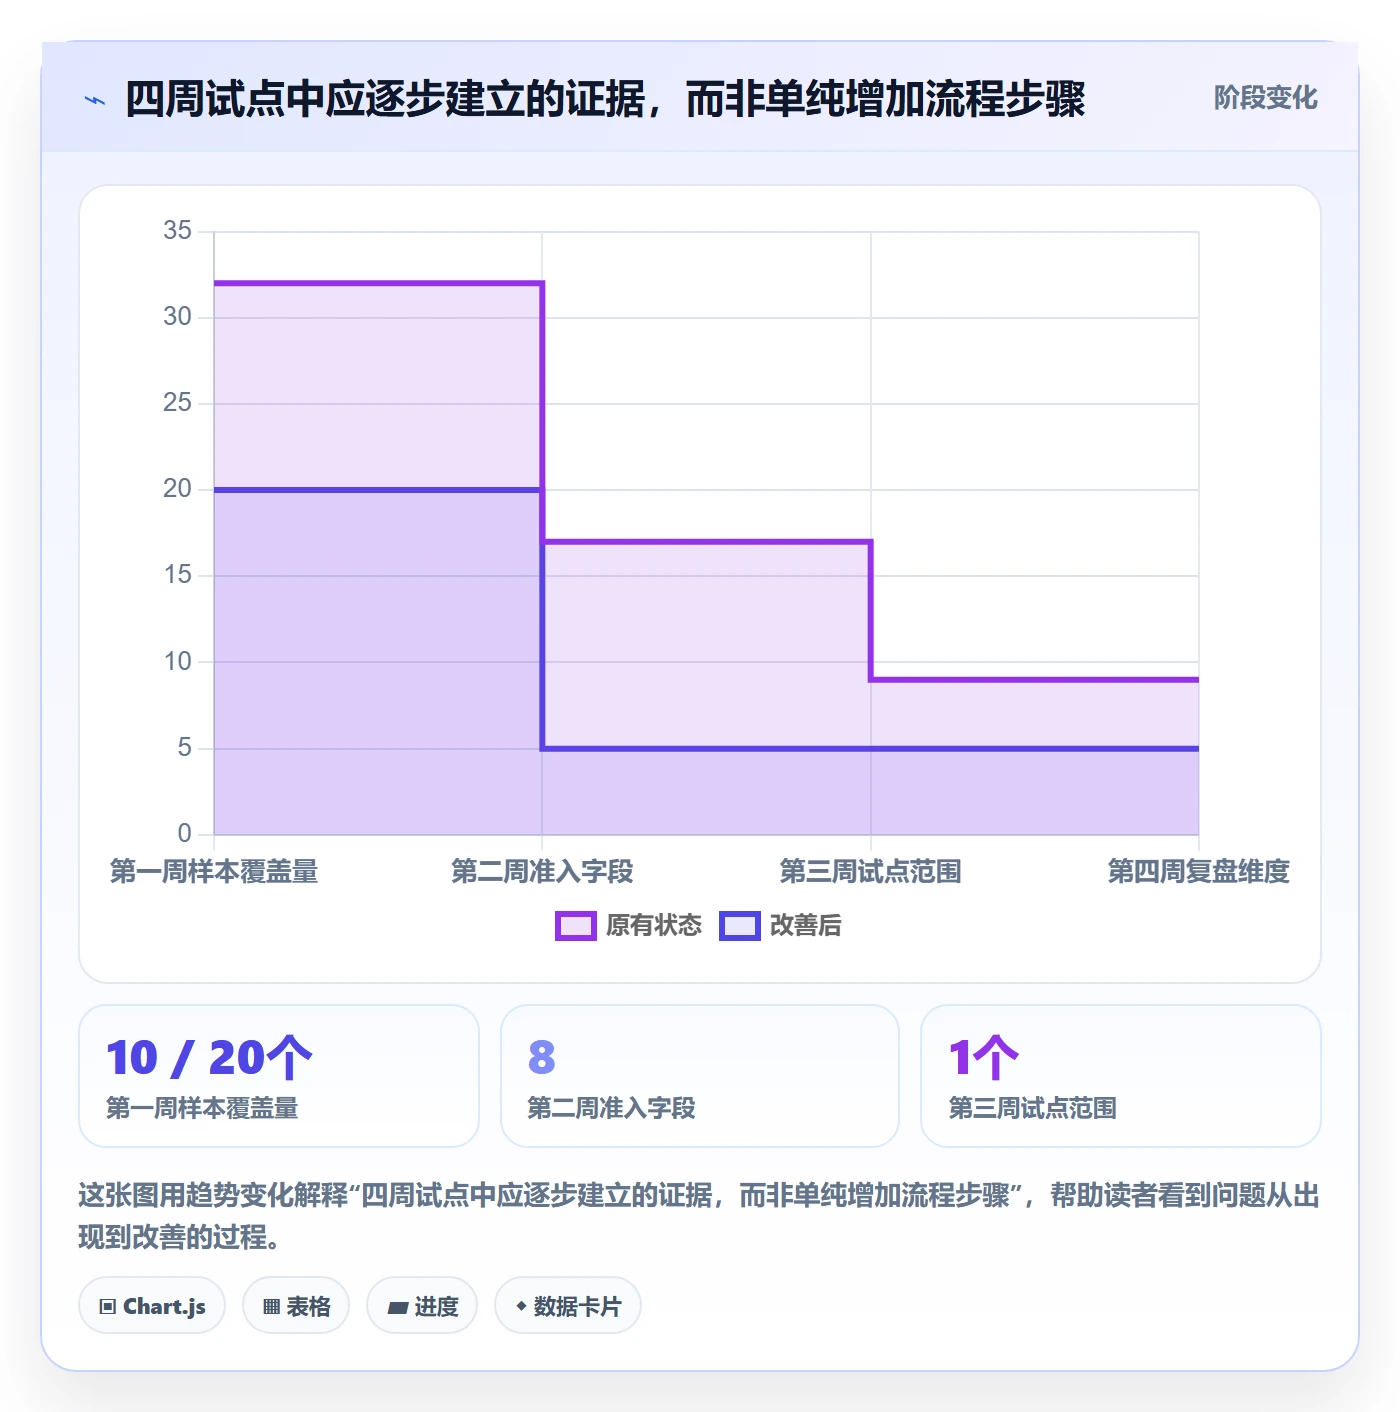Click the y-axis tick label 35

click(x=177, y=231)
